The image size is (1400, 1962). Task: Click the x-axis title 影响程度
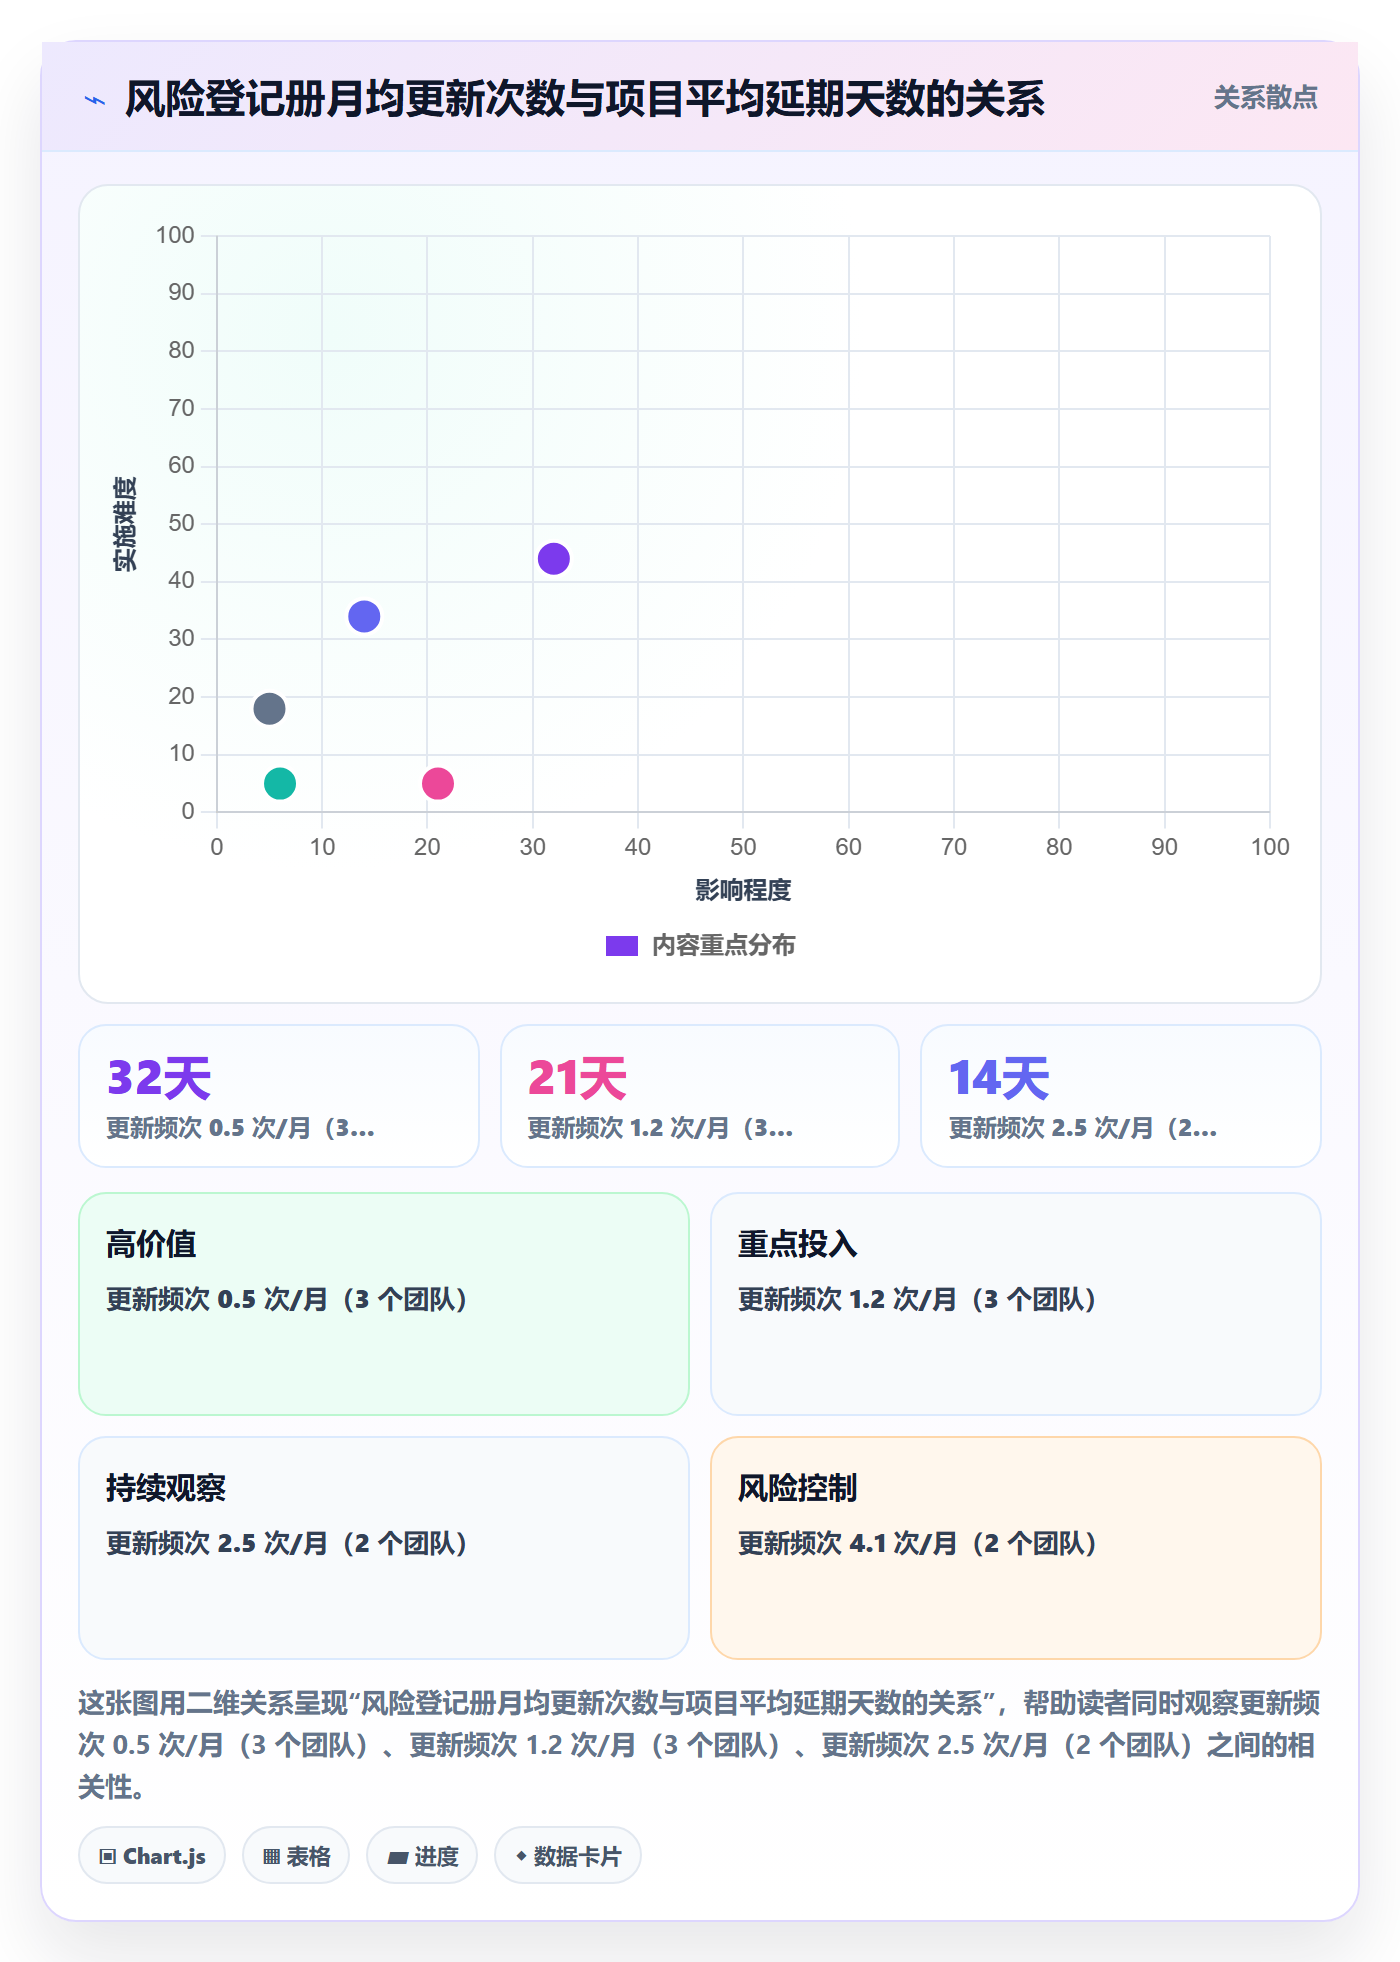(x=743, y=890)
